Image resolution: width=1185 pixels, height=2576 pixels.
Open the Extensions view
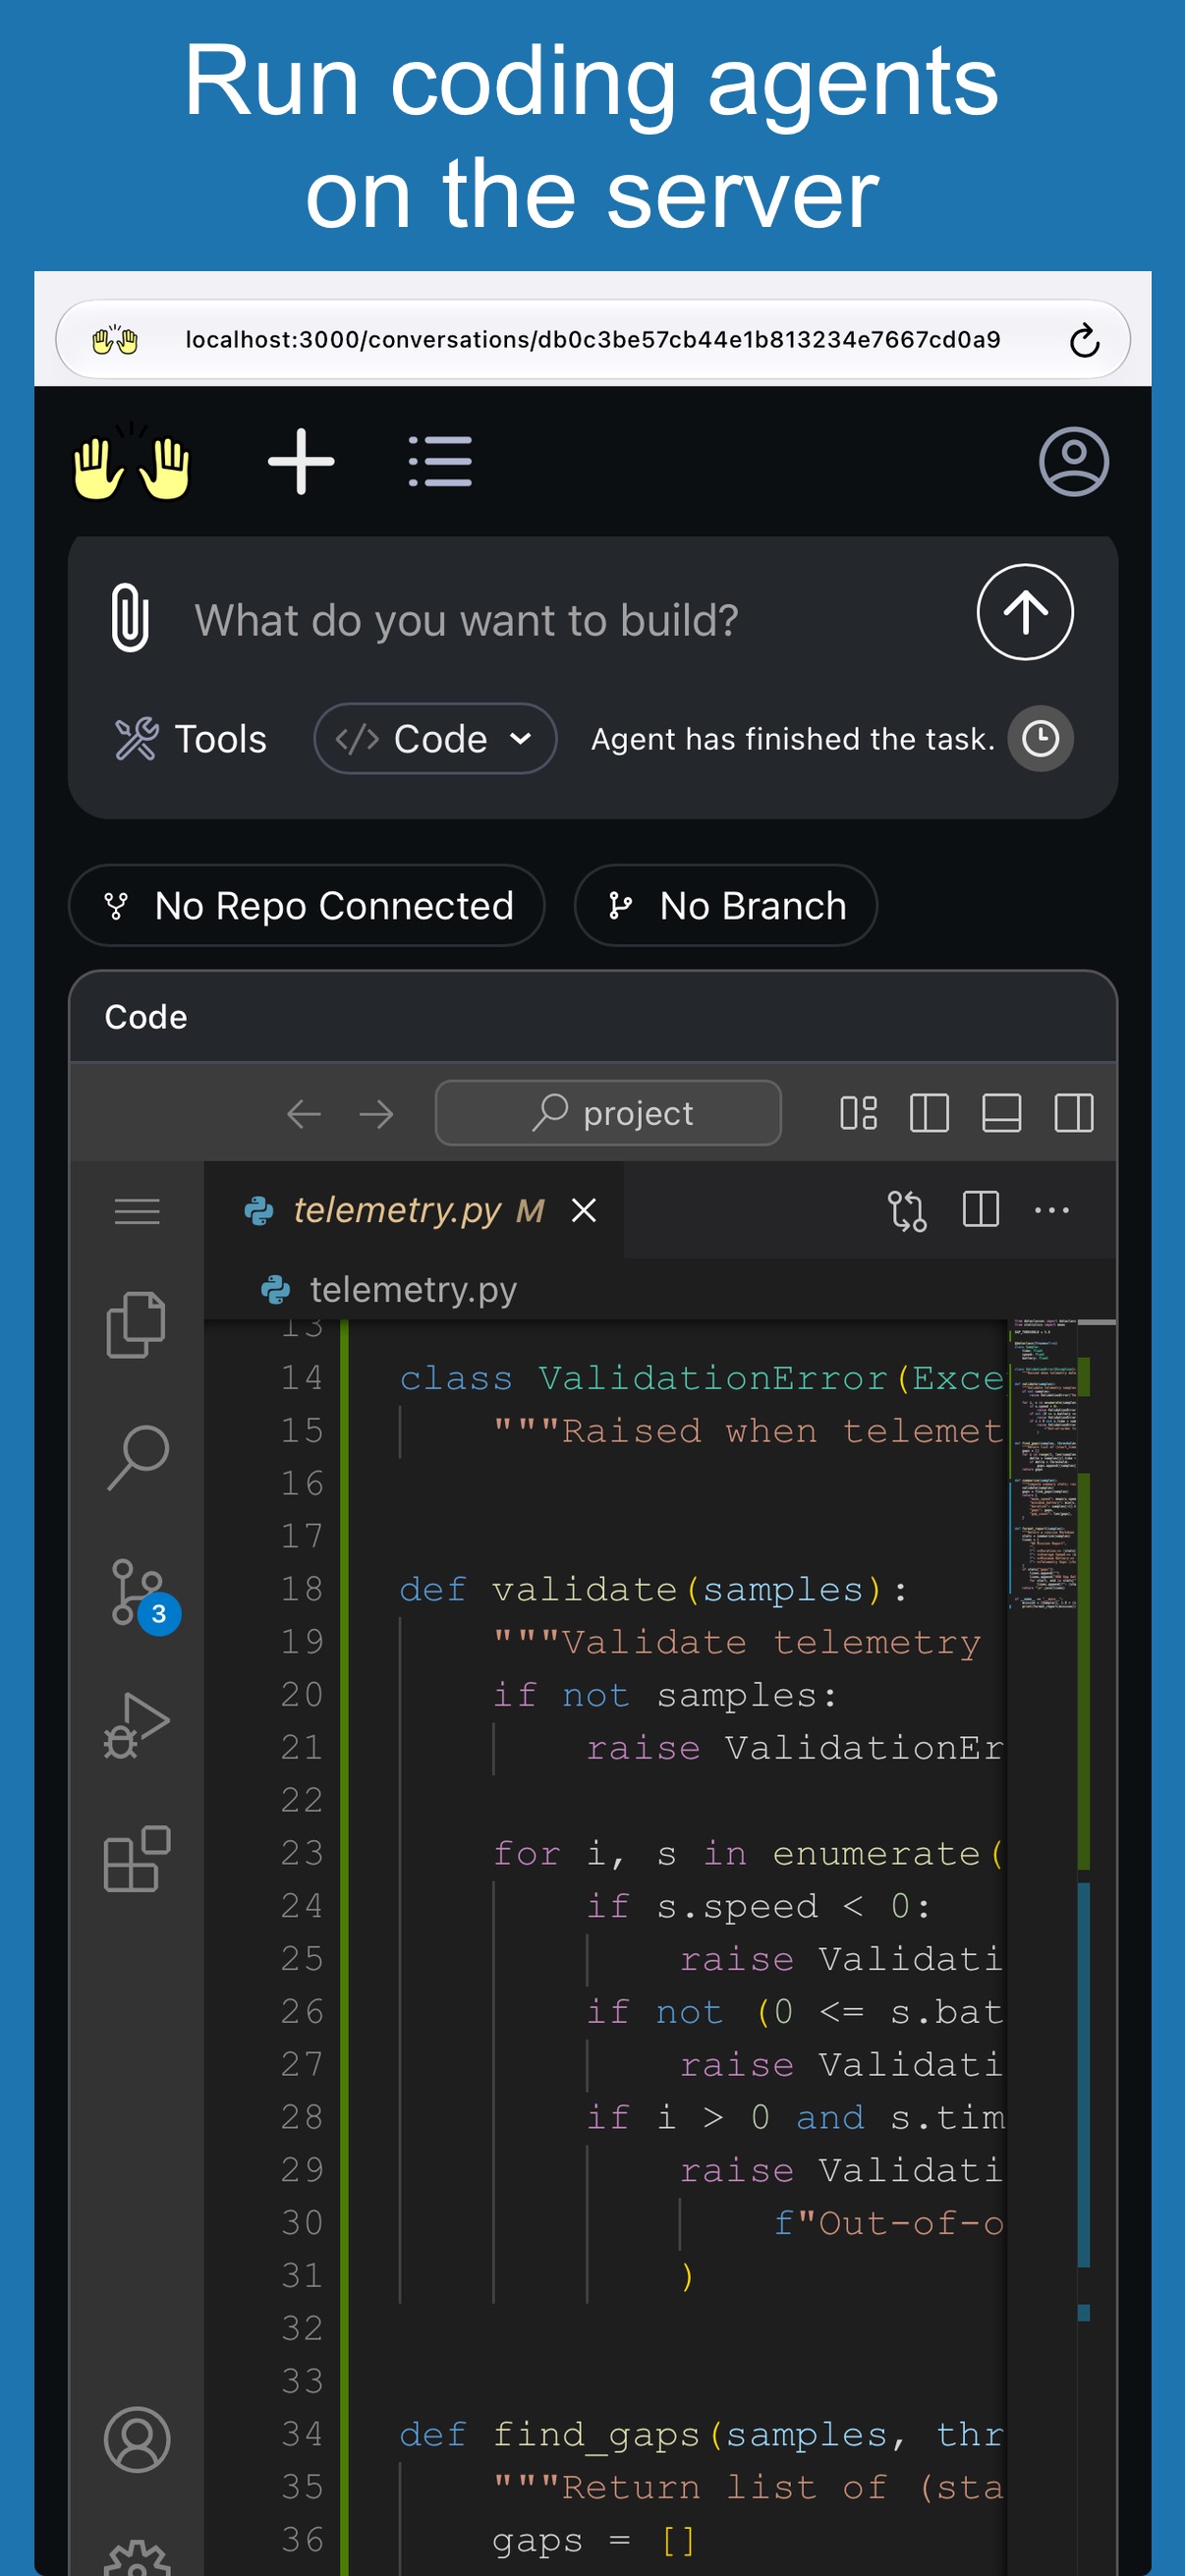tap(137, 1858)
